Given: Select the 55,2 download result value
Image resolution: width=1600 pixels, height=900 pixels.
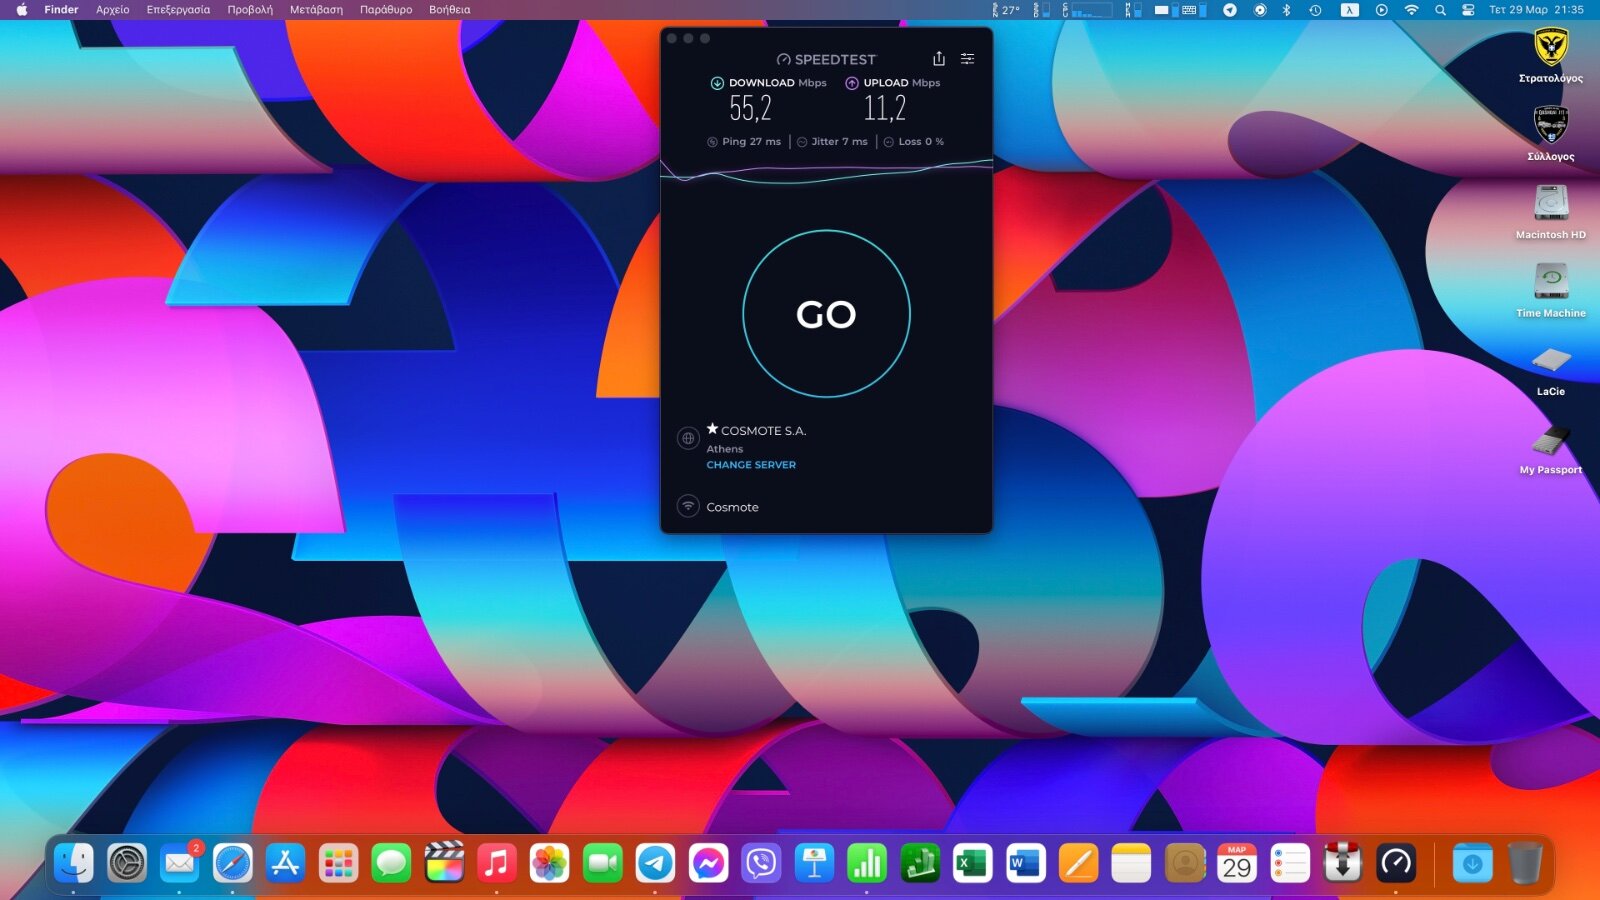Looking at the screenshot, I should click(750, 108).
